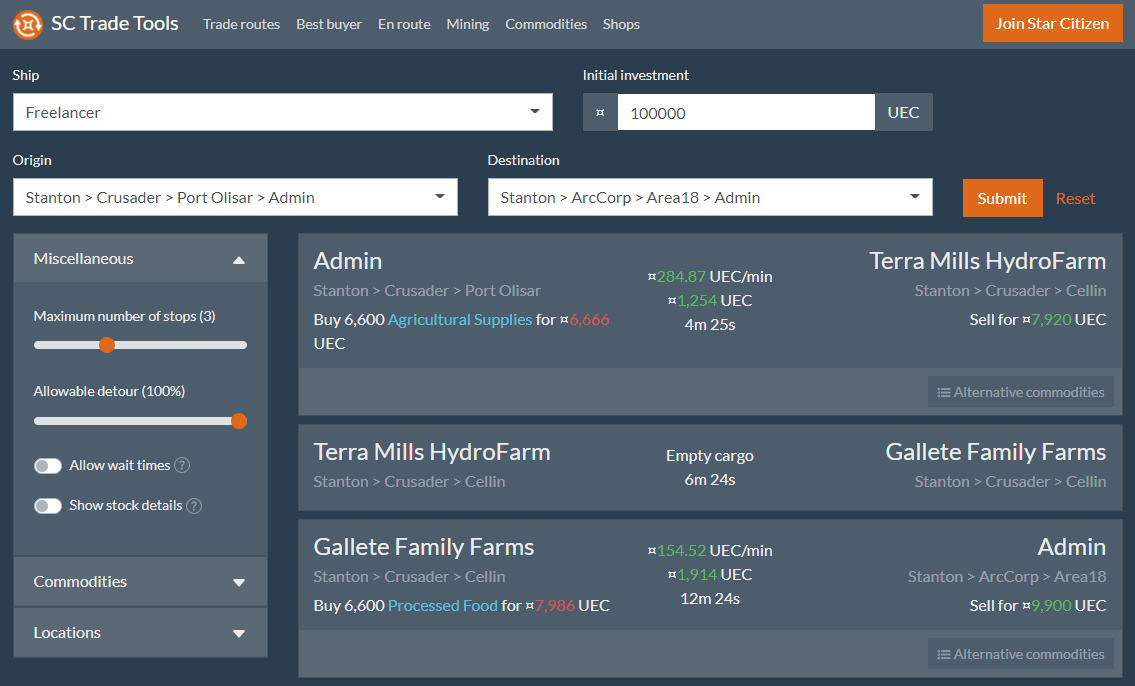Click the 12m 24s travel time
The image size is (1135, 686).
tap(709, 598)
